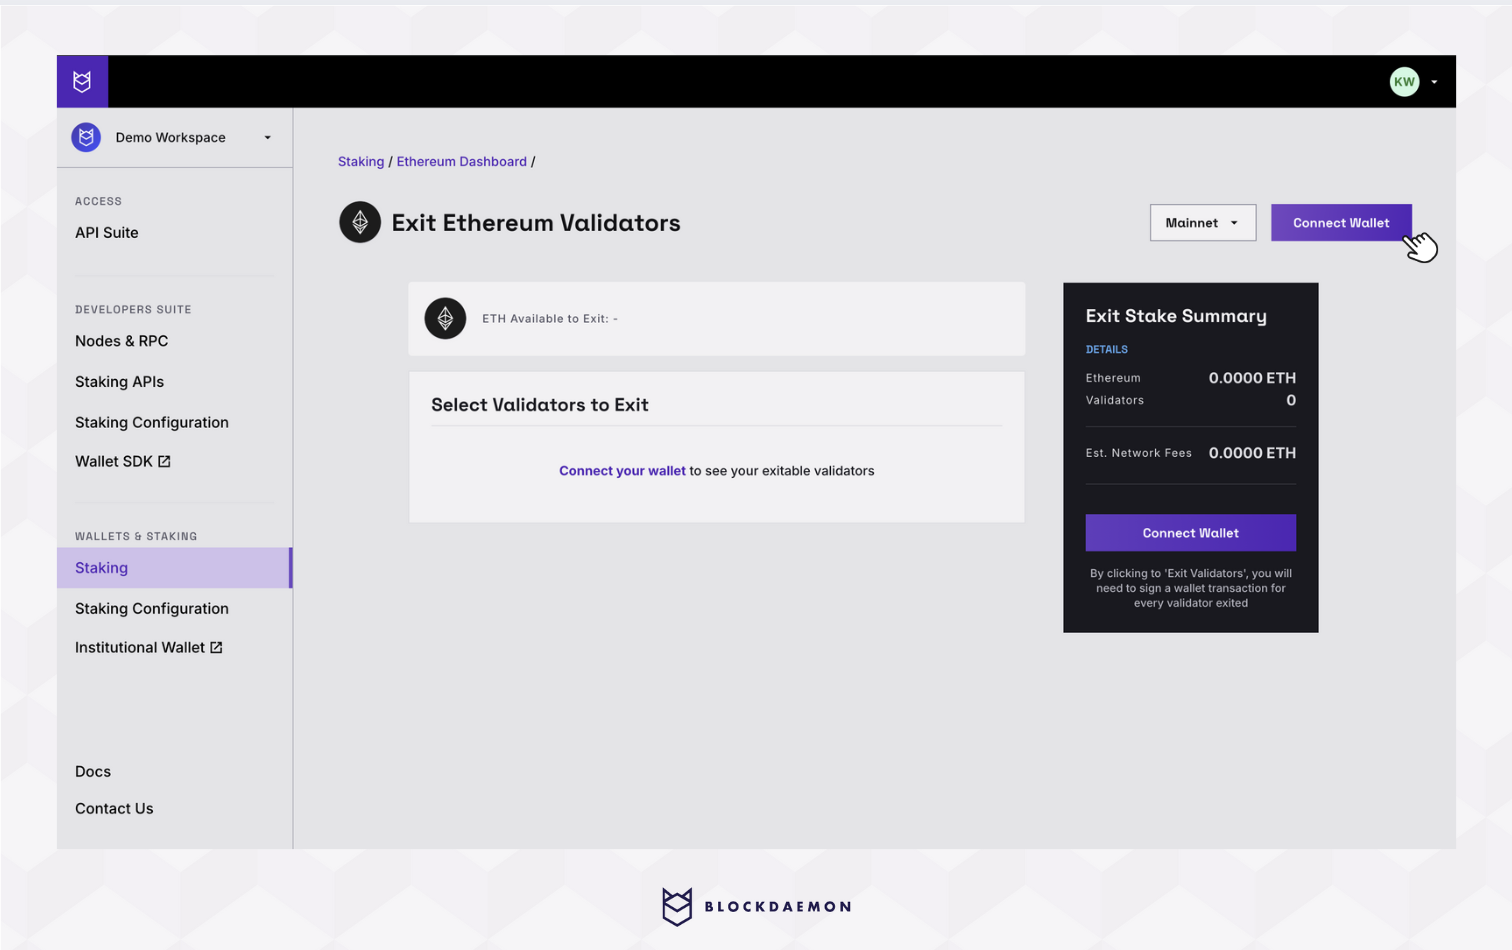Click 'ETH Available to Exit' text

click(550, 318)
